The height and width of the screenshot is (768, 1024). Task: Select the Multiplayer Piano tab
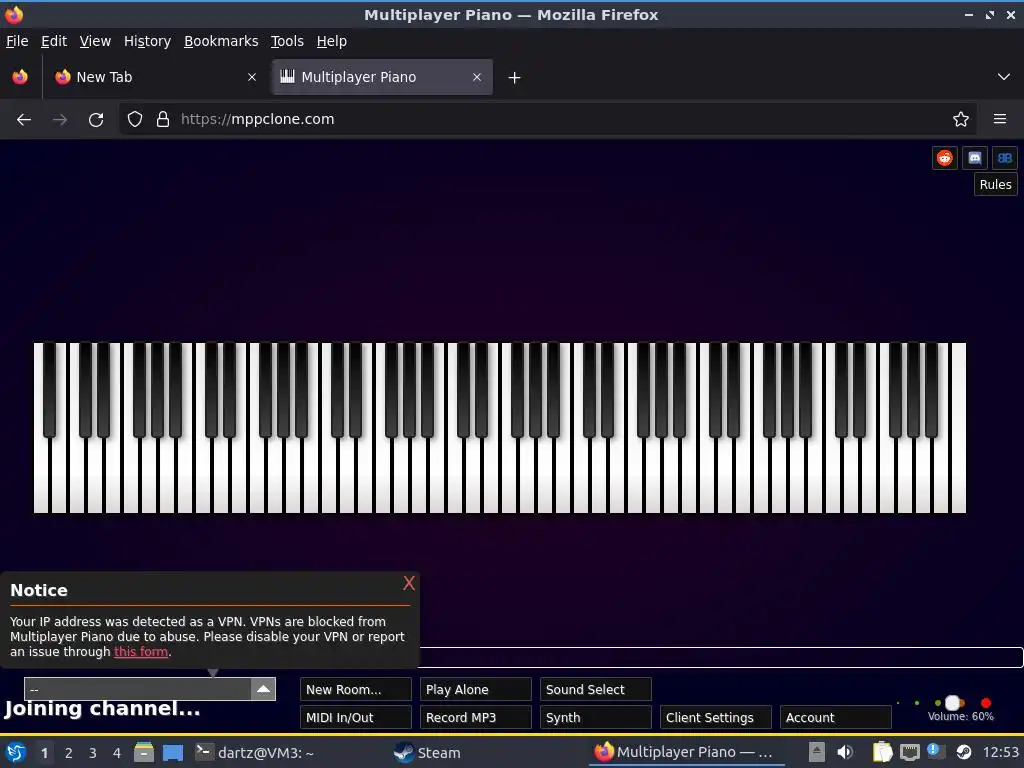click(x=382, y=77)
